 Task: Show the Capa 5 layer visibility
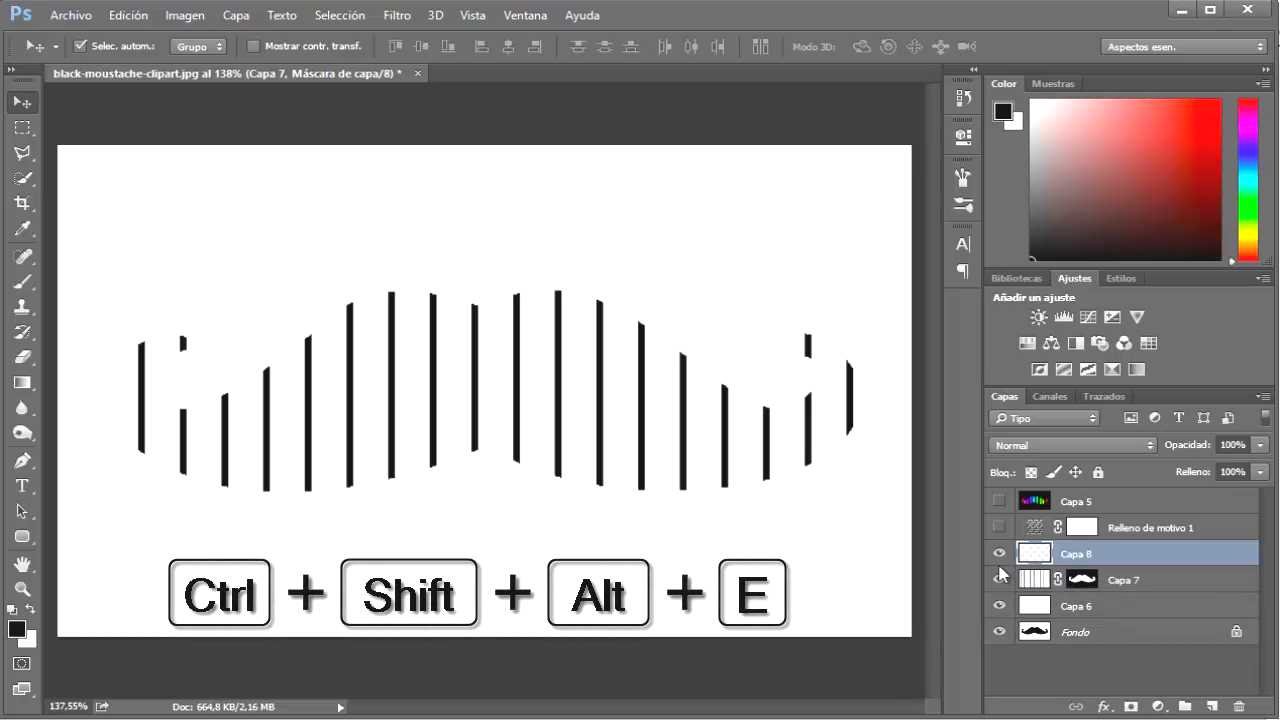pos(999,501)
